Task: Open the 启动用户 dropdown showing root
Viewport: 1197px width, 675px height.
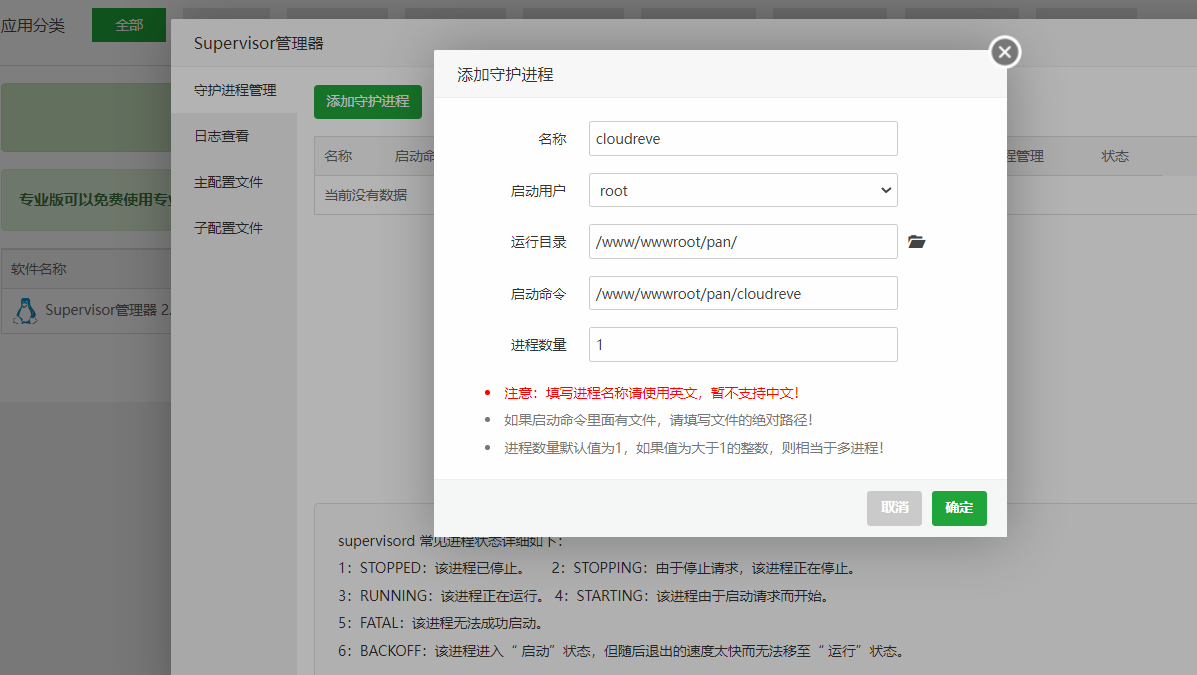Action: [x=743, y=190]
